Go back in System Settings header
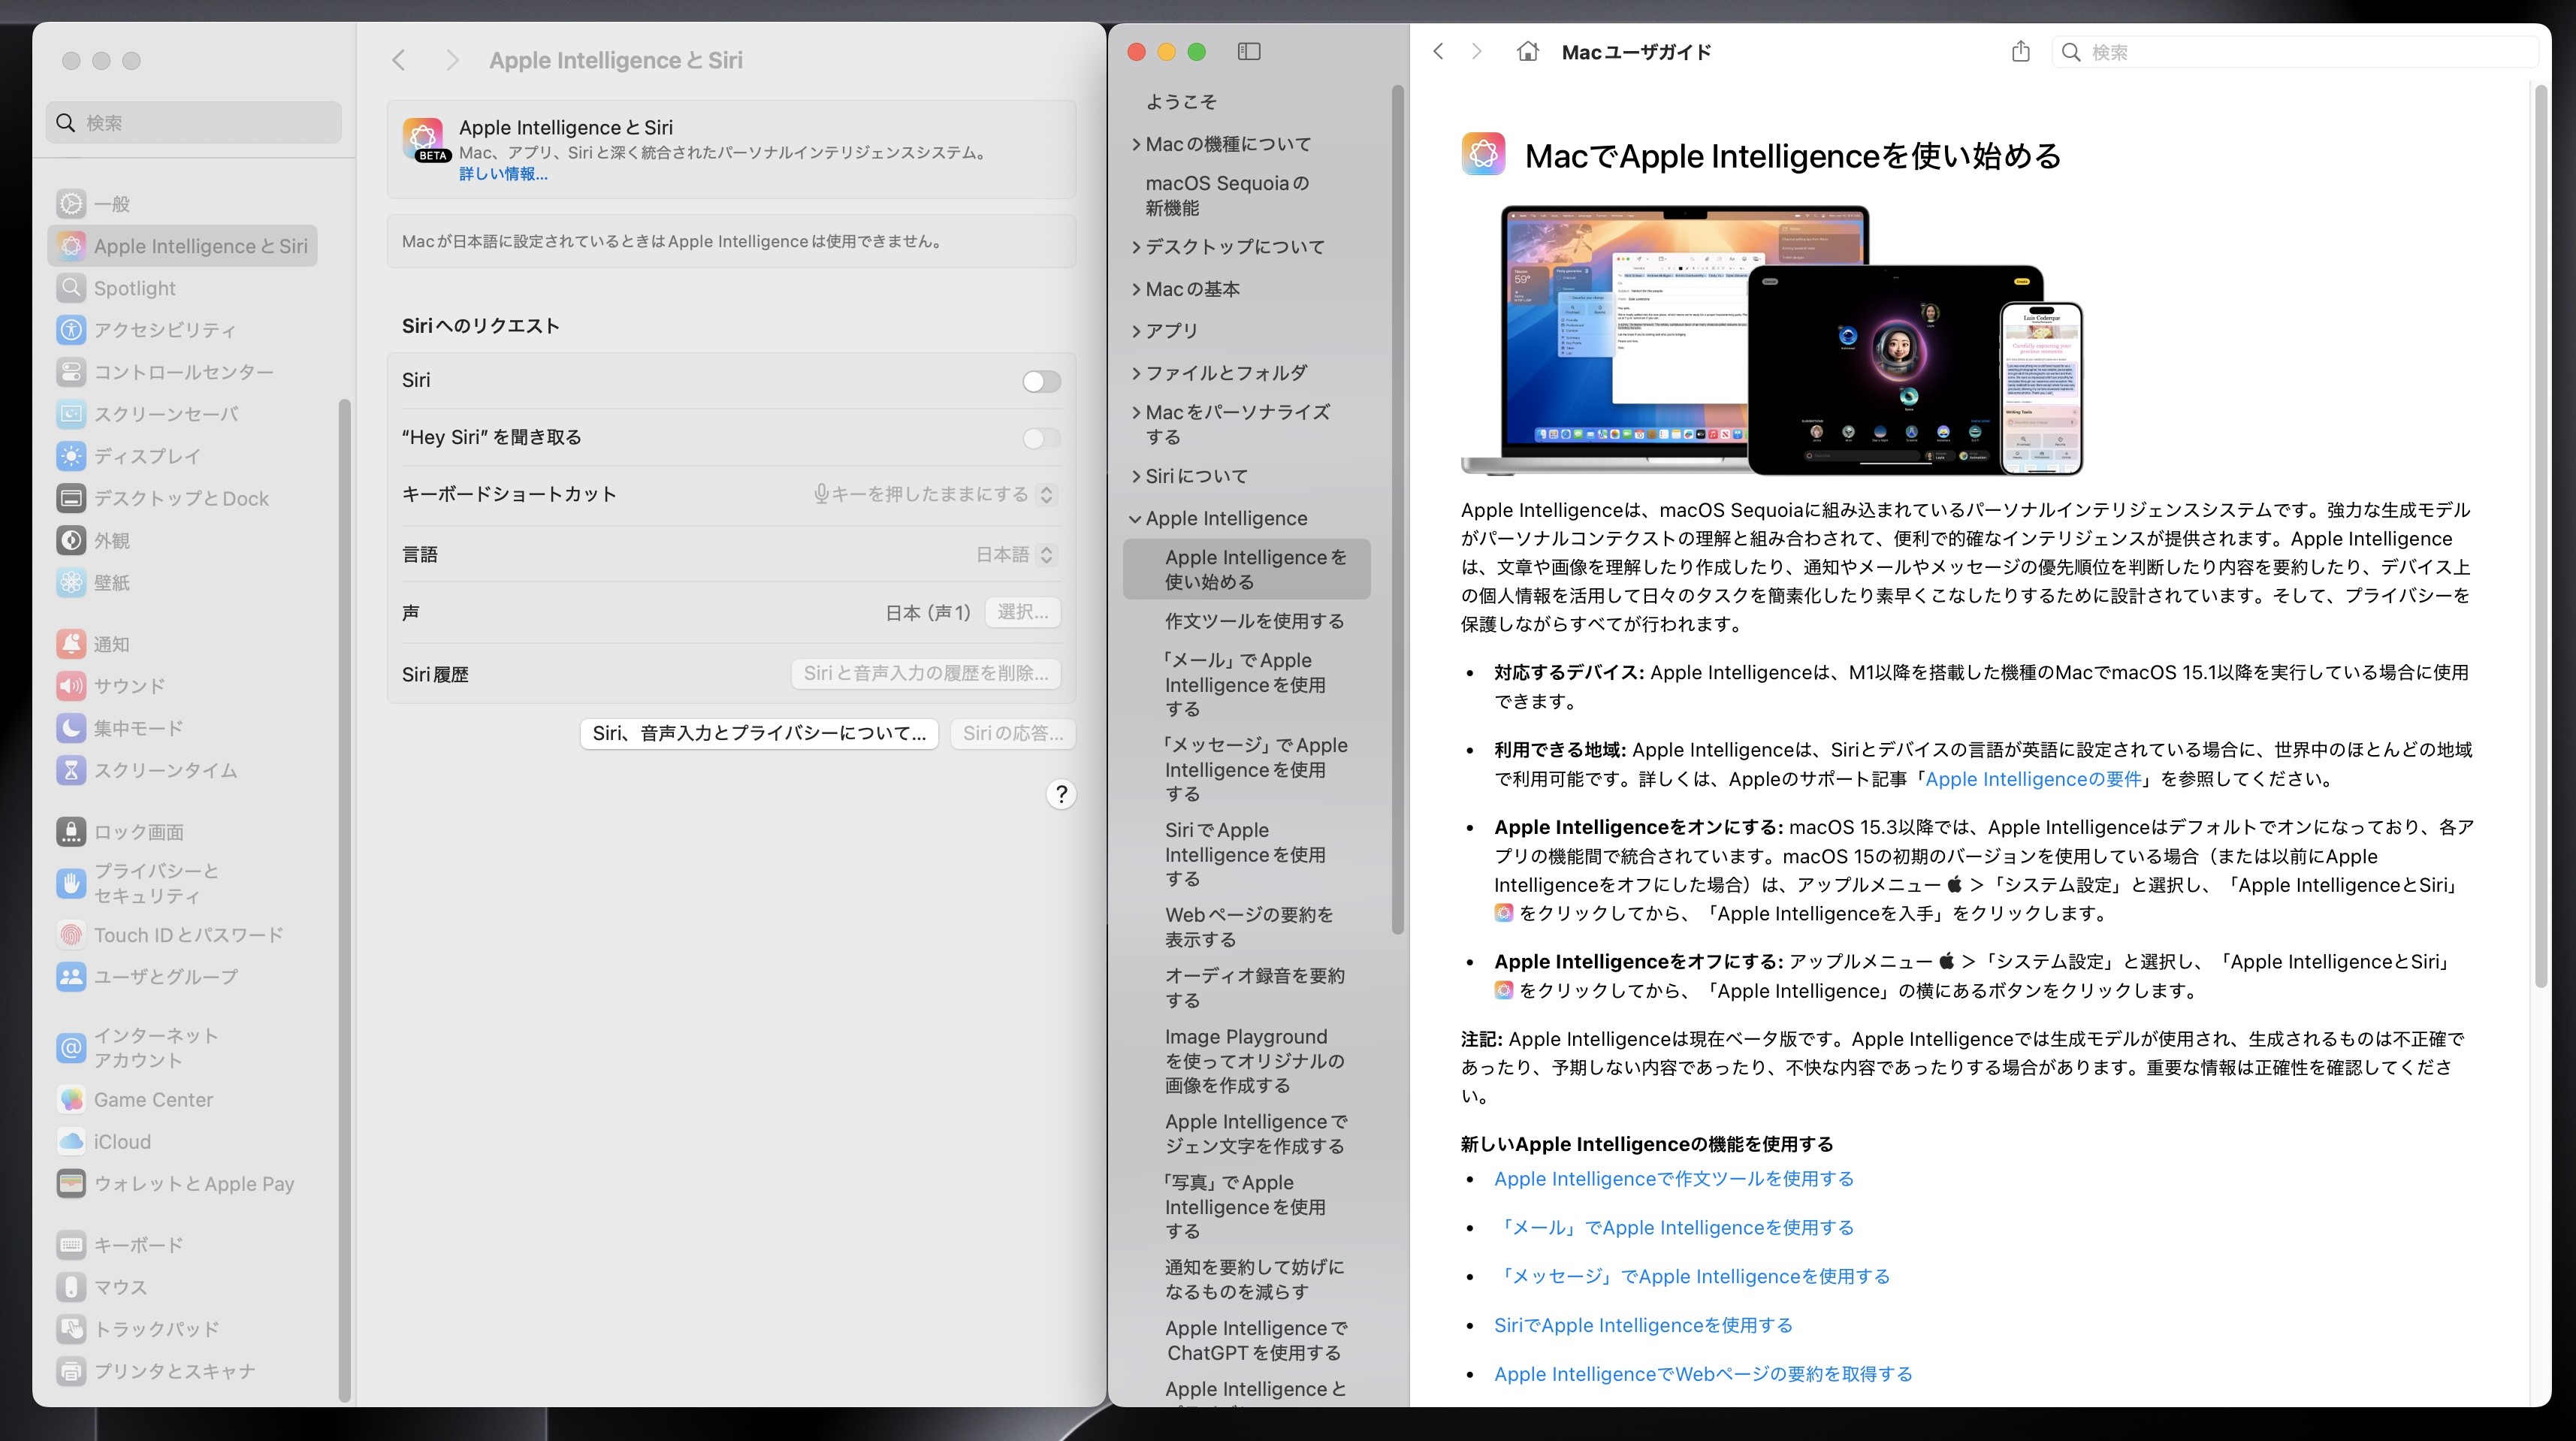Image resolution: width=2576 pixels, height=1441 pixels. [x=399, y=60]
